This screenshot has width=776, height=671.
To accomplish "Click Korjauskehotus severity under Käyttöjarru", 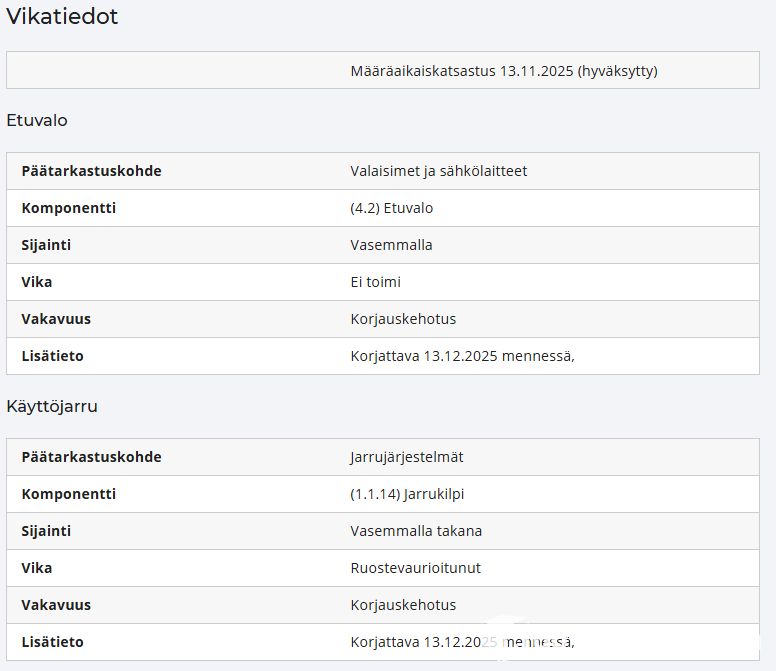I will (403, 605).
